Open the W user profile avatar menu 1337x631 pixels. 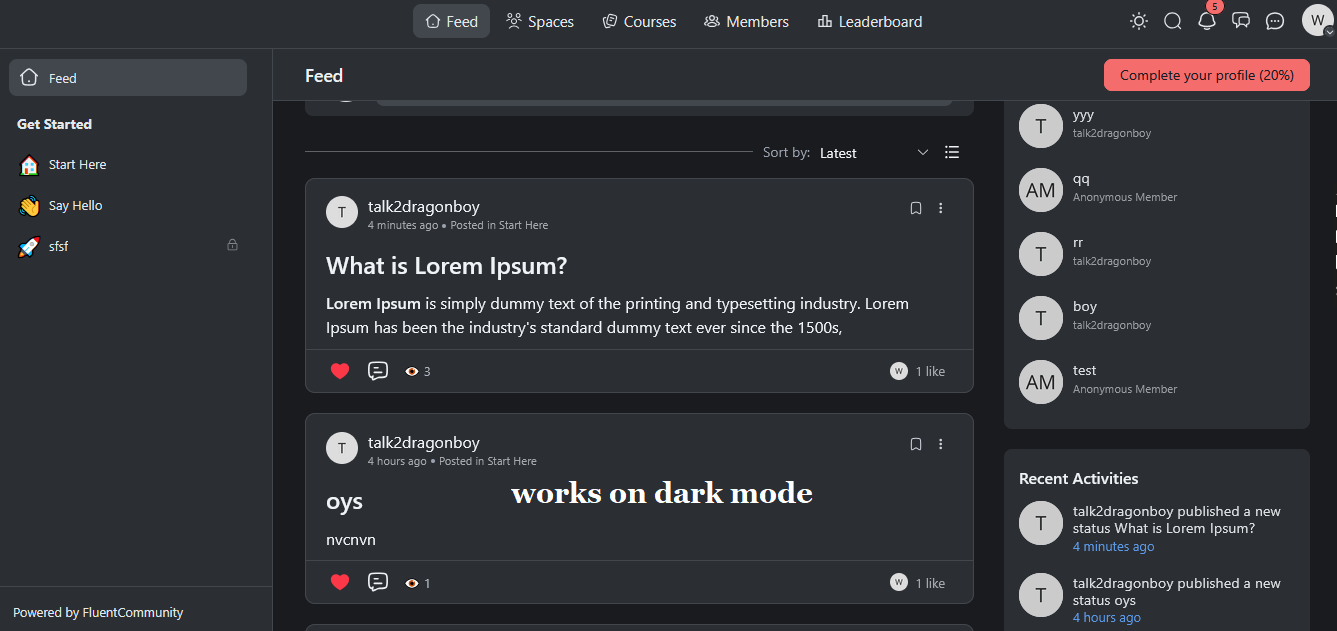coord(1317,21)
